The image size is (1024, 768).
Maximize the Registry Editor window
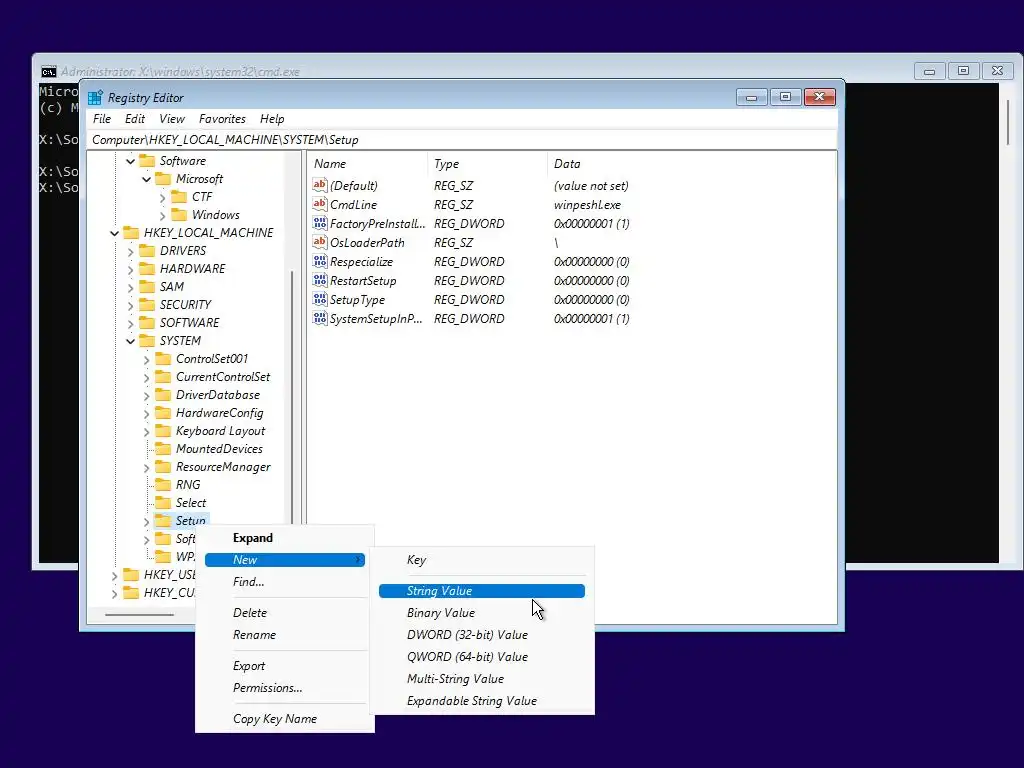click(785, 97)
